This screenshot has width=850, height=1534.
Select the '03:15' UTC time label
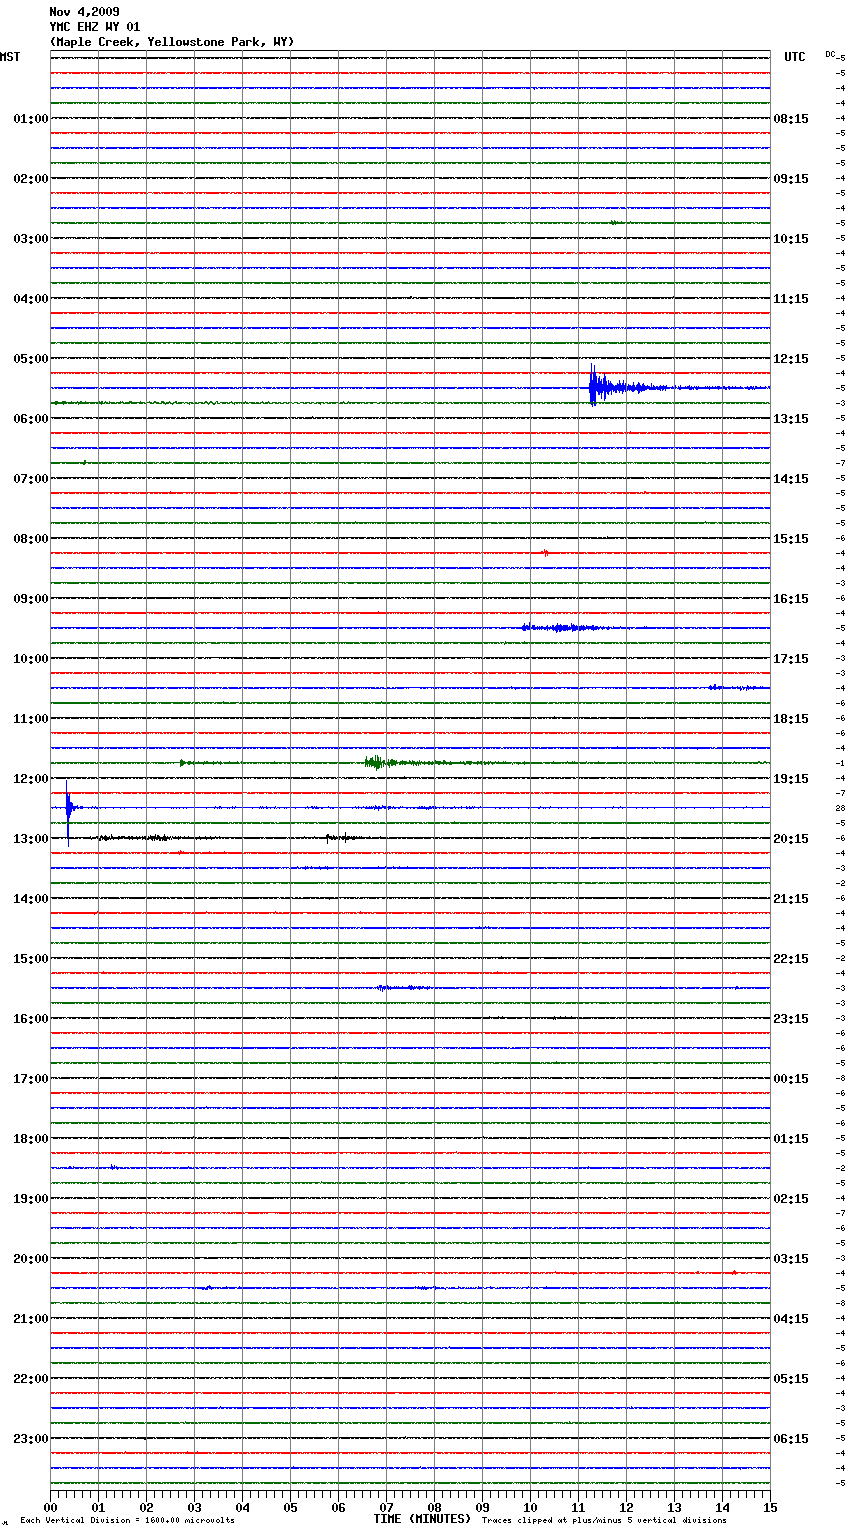(x=791, y=1259)
